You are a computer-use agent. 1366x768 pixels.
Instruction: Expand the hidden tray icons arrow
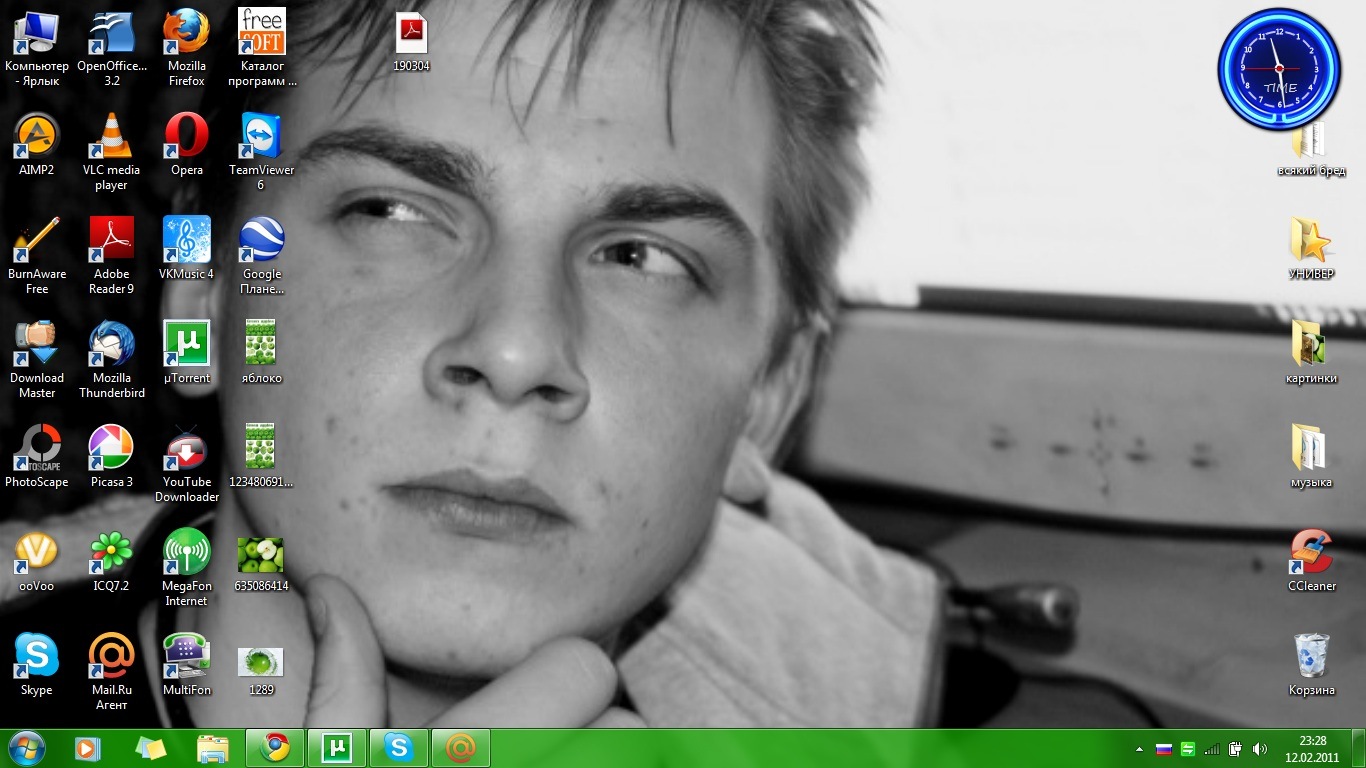[1138, 748]
